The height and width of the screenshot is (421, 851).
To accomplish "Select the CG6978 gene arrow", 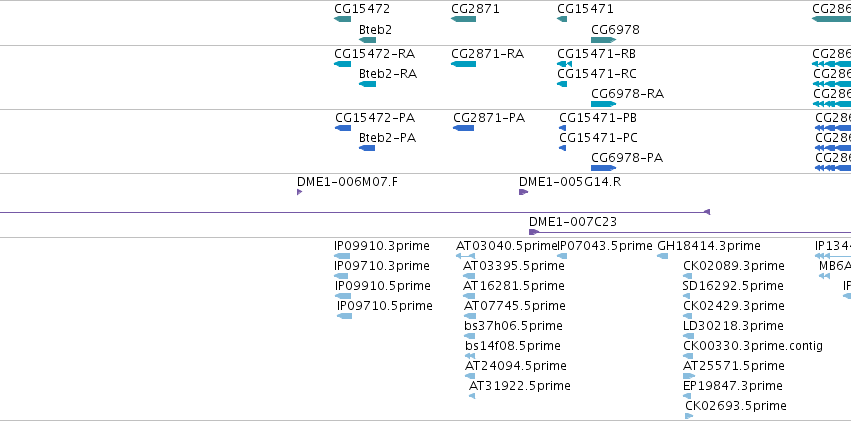I will click(604, 40).
